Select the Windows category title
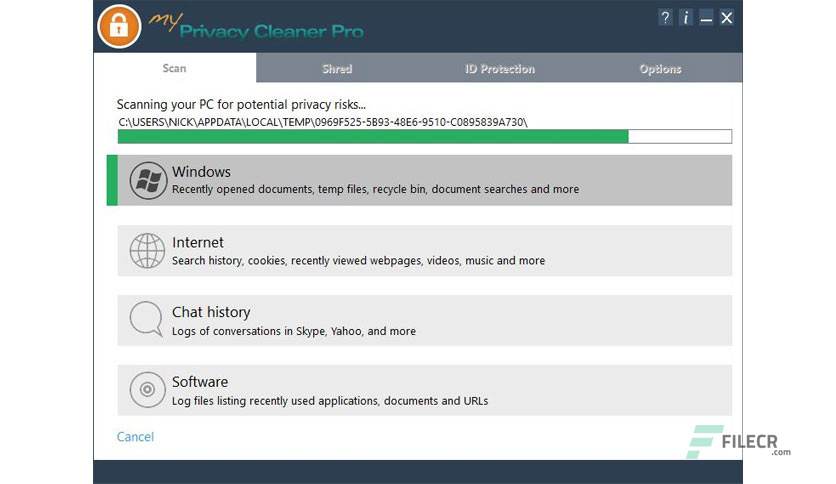 point(202,172)
